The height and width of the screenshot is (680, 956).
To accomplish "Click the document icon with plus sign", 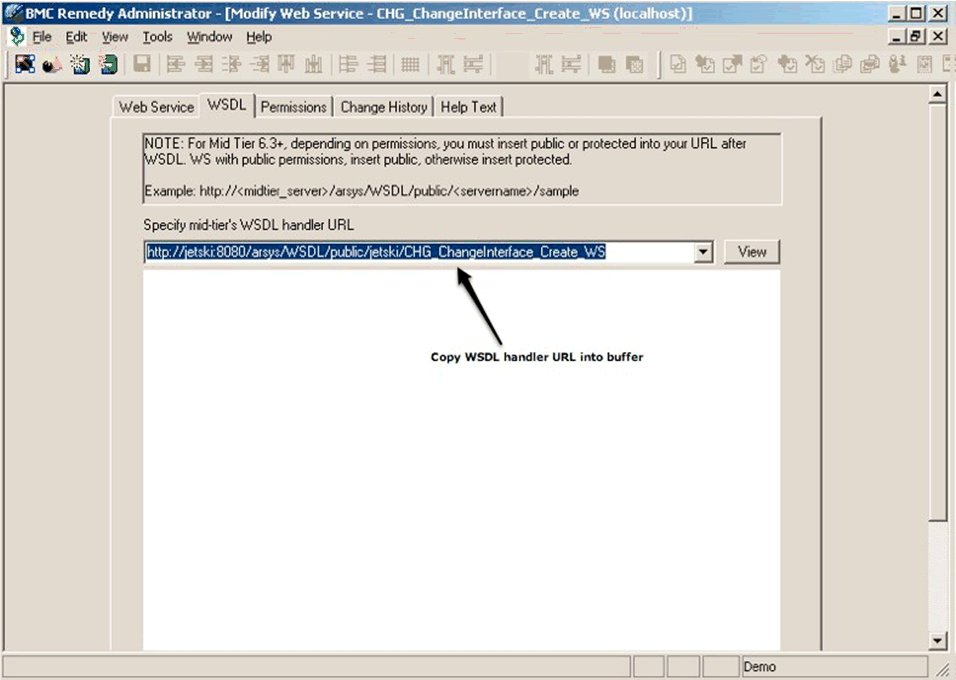I will tap(787, 64).
